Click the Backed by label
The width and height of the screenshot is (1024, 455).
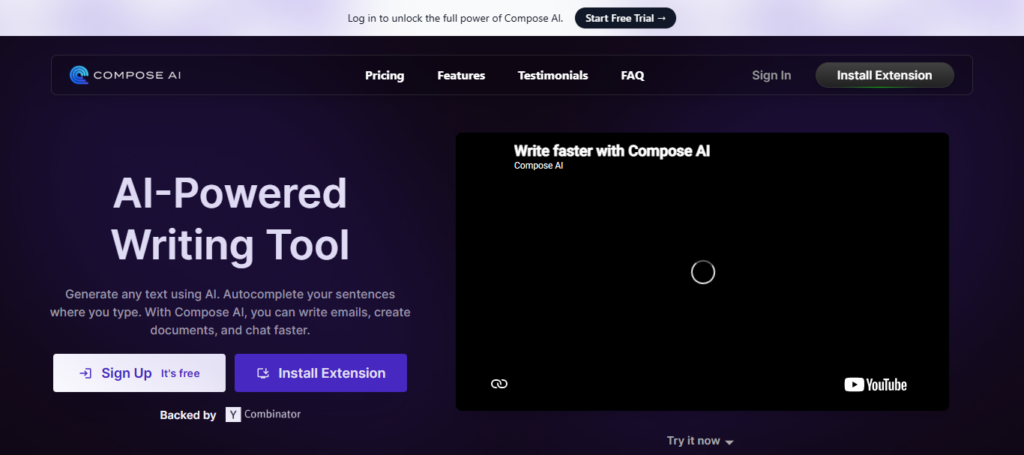click(188, 415)
